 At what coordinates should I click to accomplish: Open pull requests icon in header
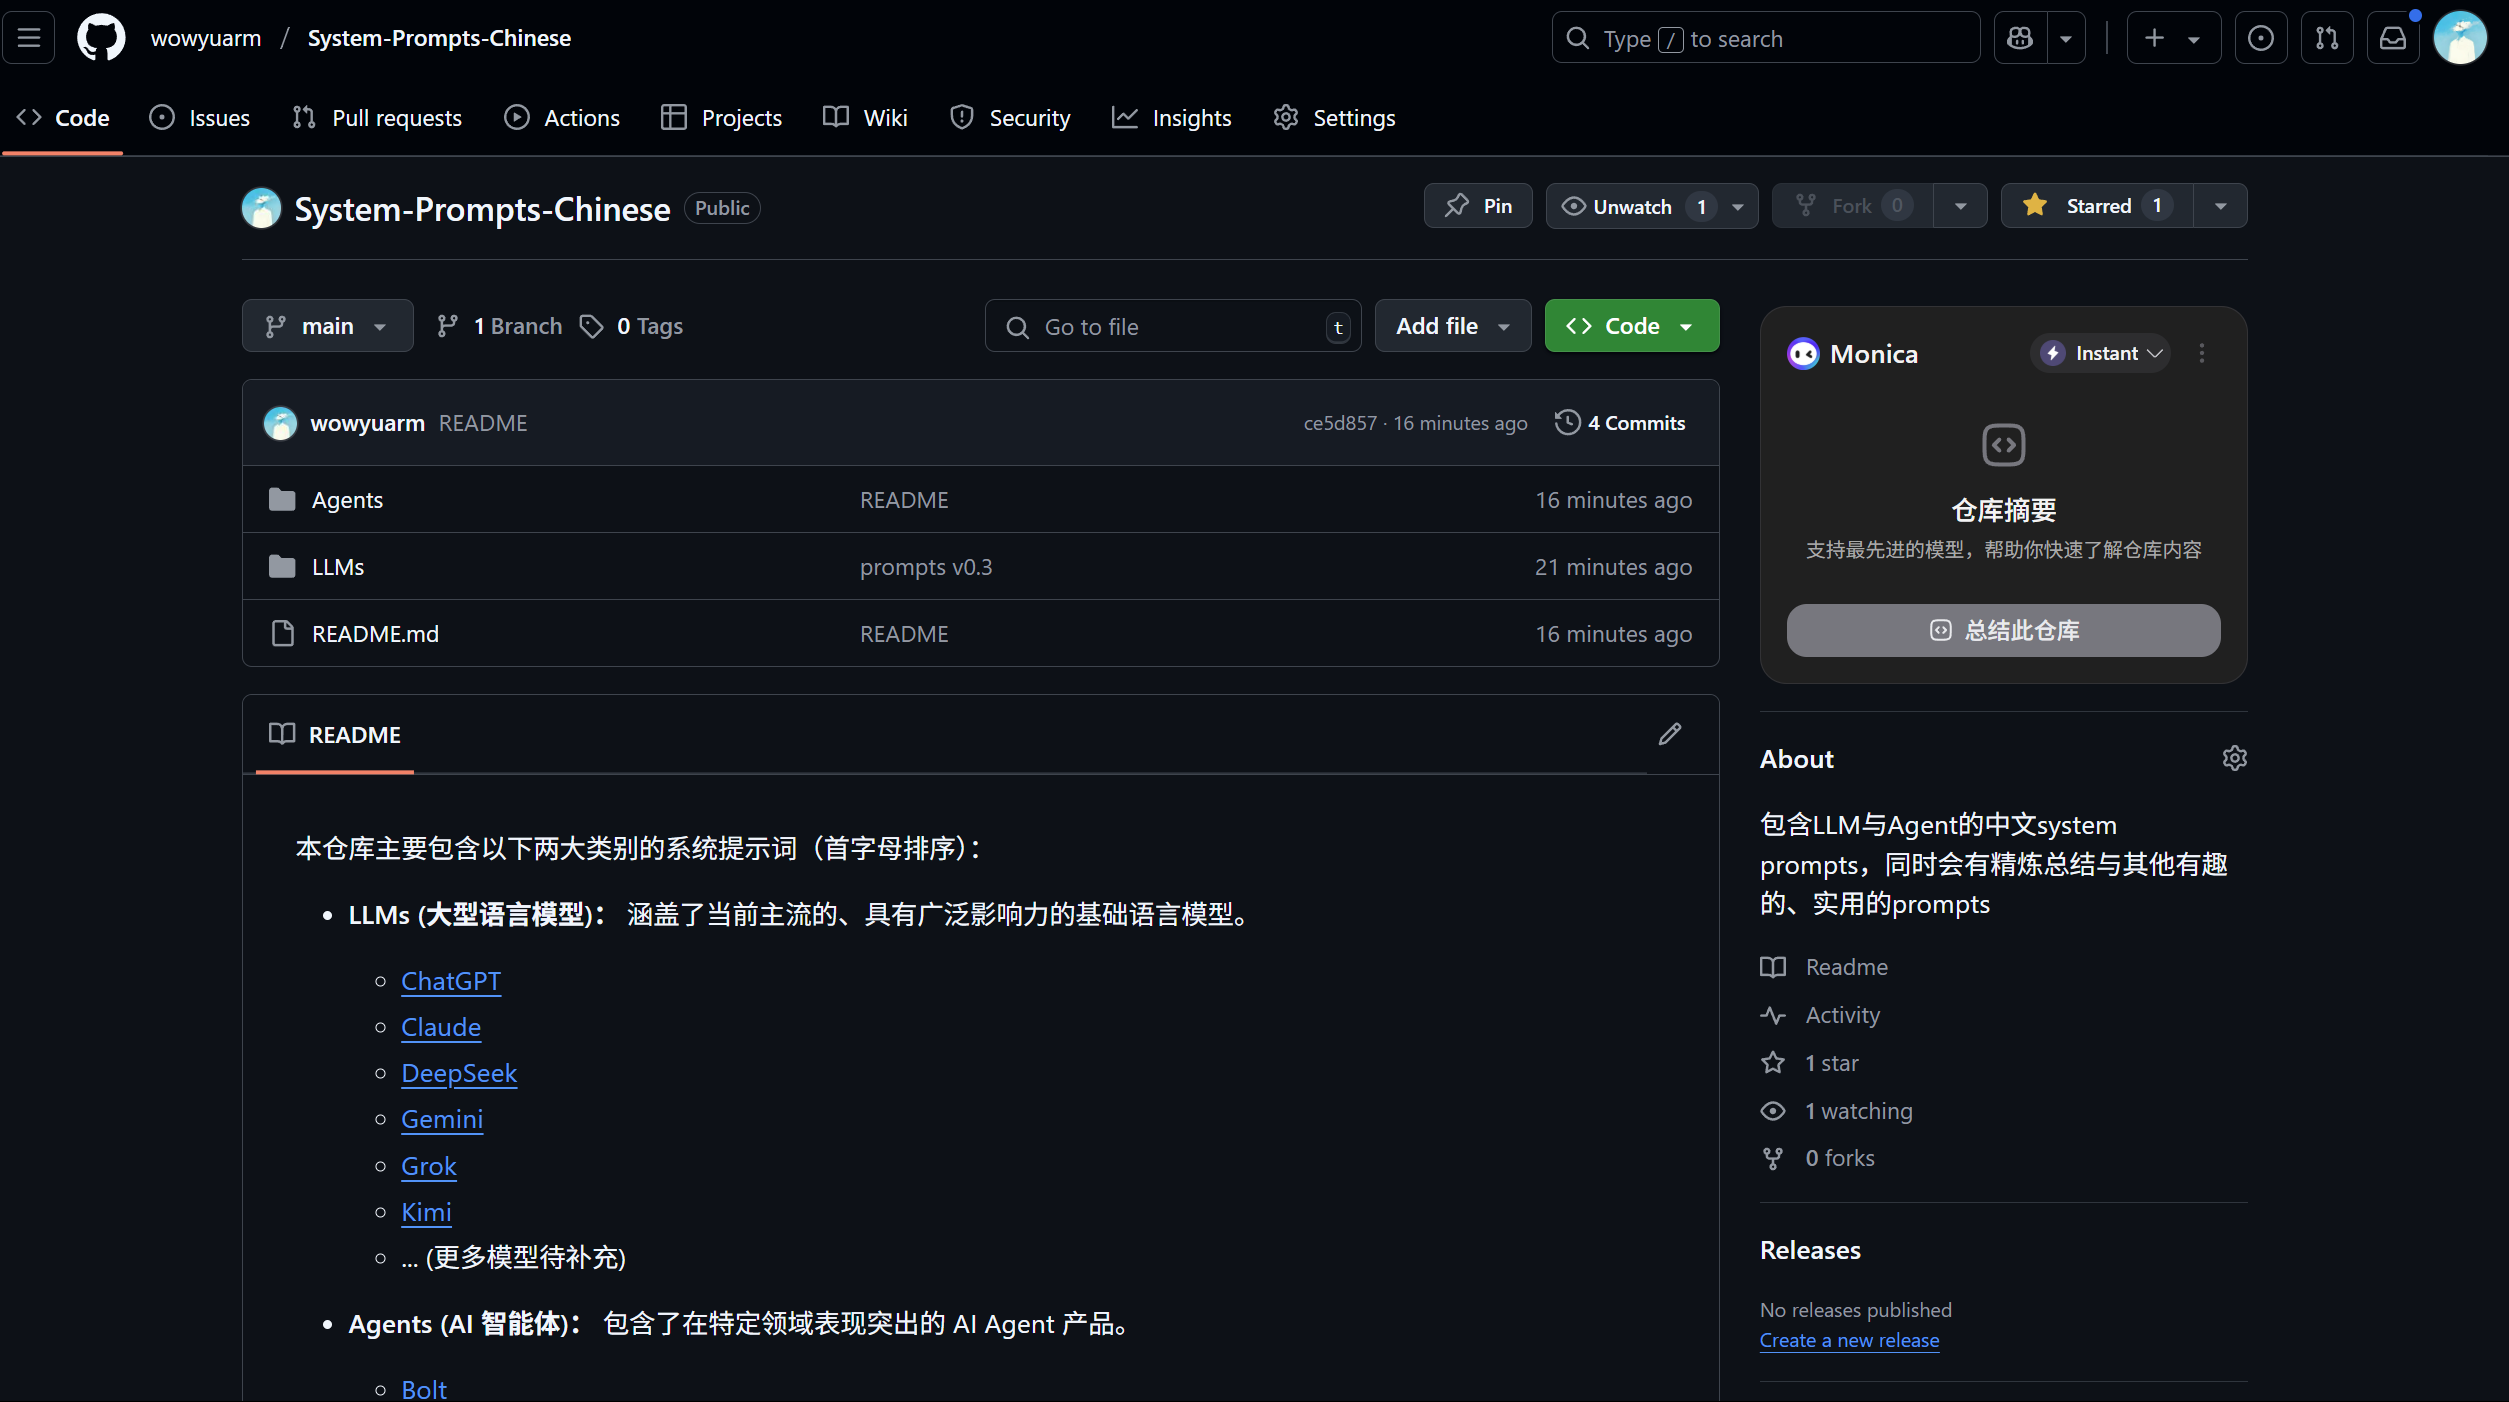pyautogui.click(x=2326, y=38)
